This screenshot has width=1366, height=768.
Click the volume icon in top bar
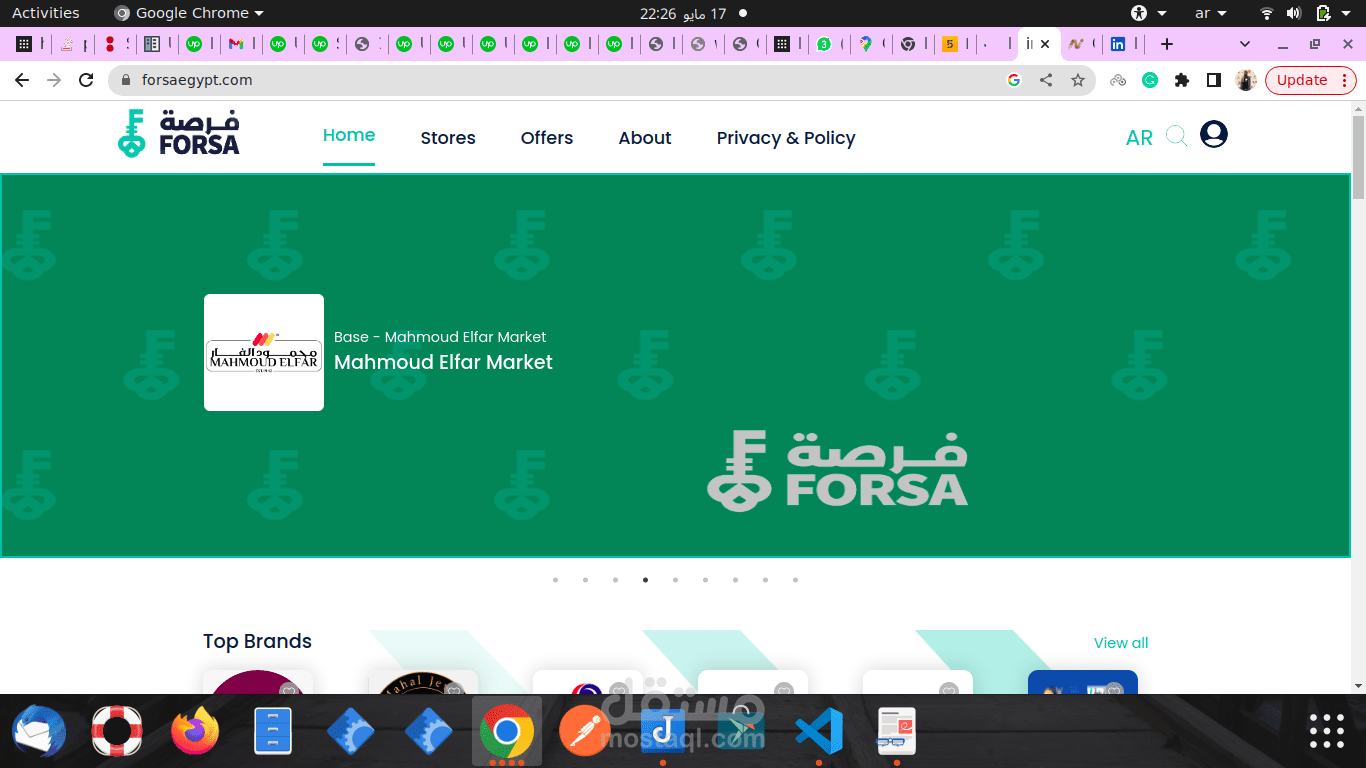1294,13
